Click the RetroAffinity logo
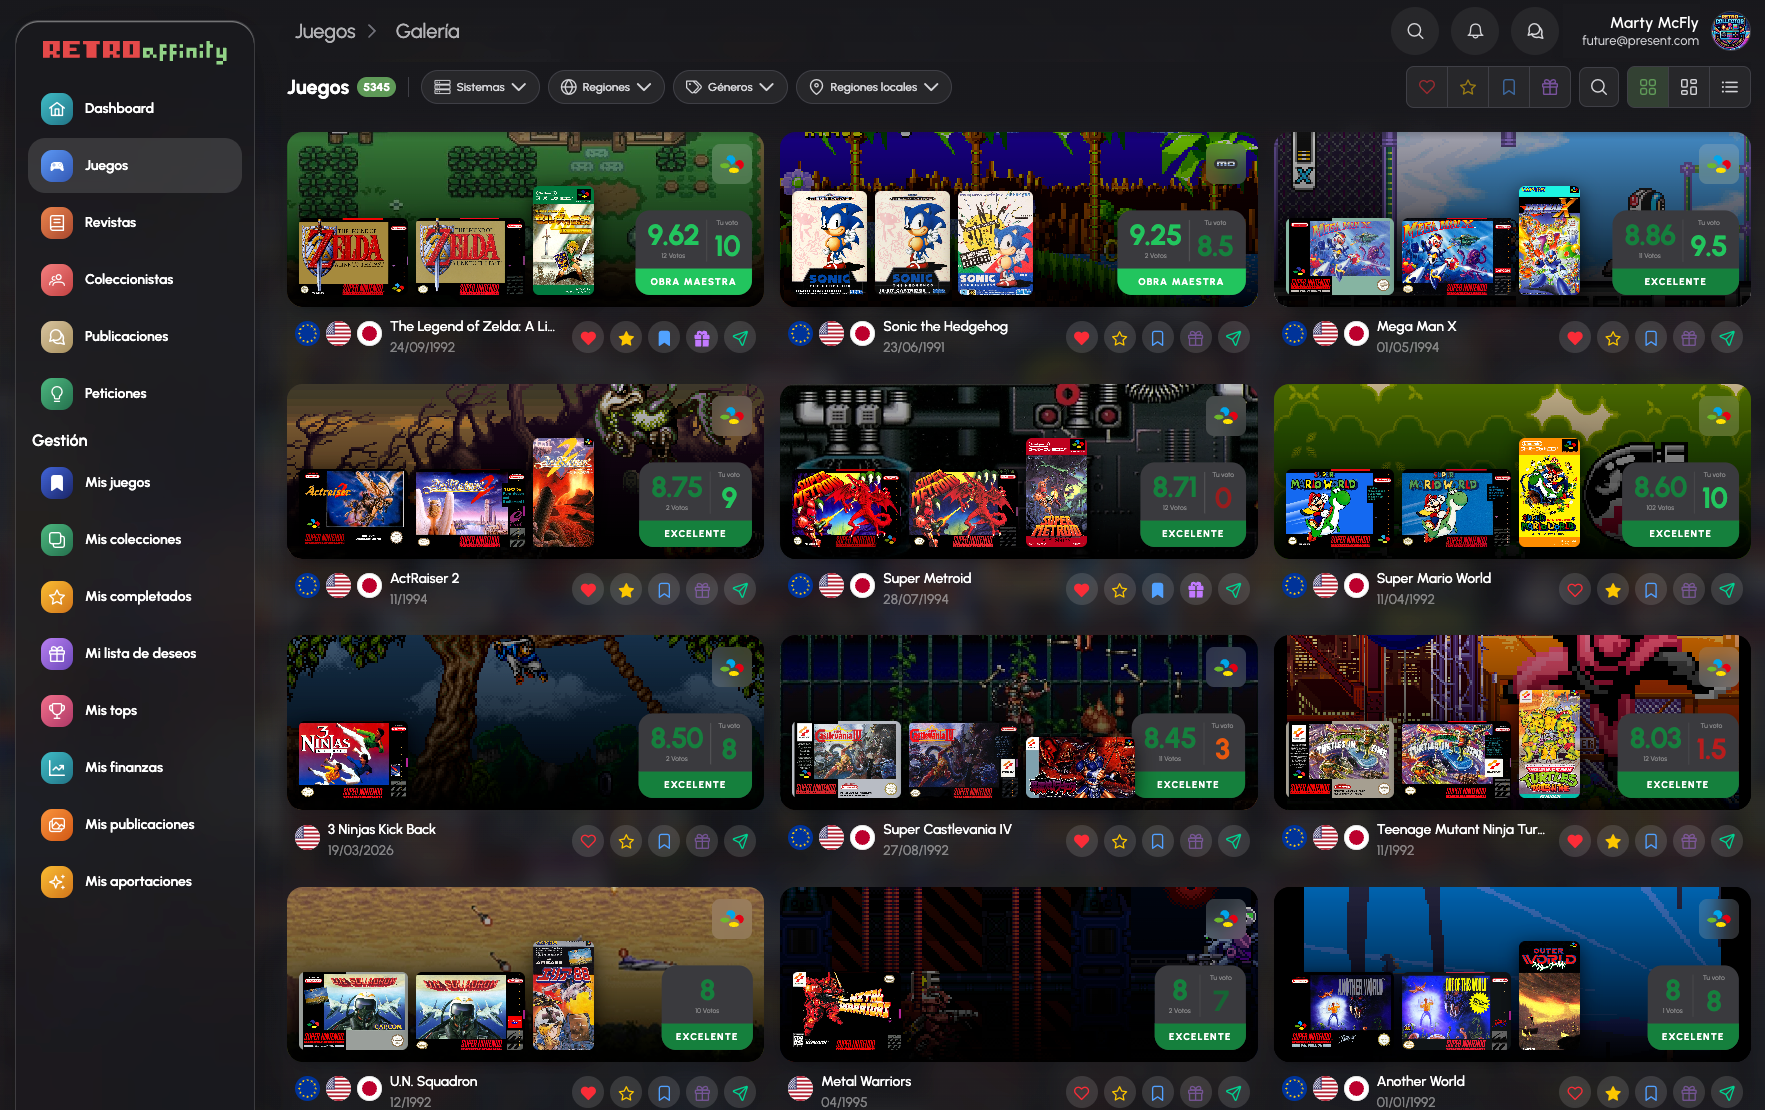Viewport: 1765px width, 1110px height. pos(135,50)
